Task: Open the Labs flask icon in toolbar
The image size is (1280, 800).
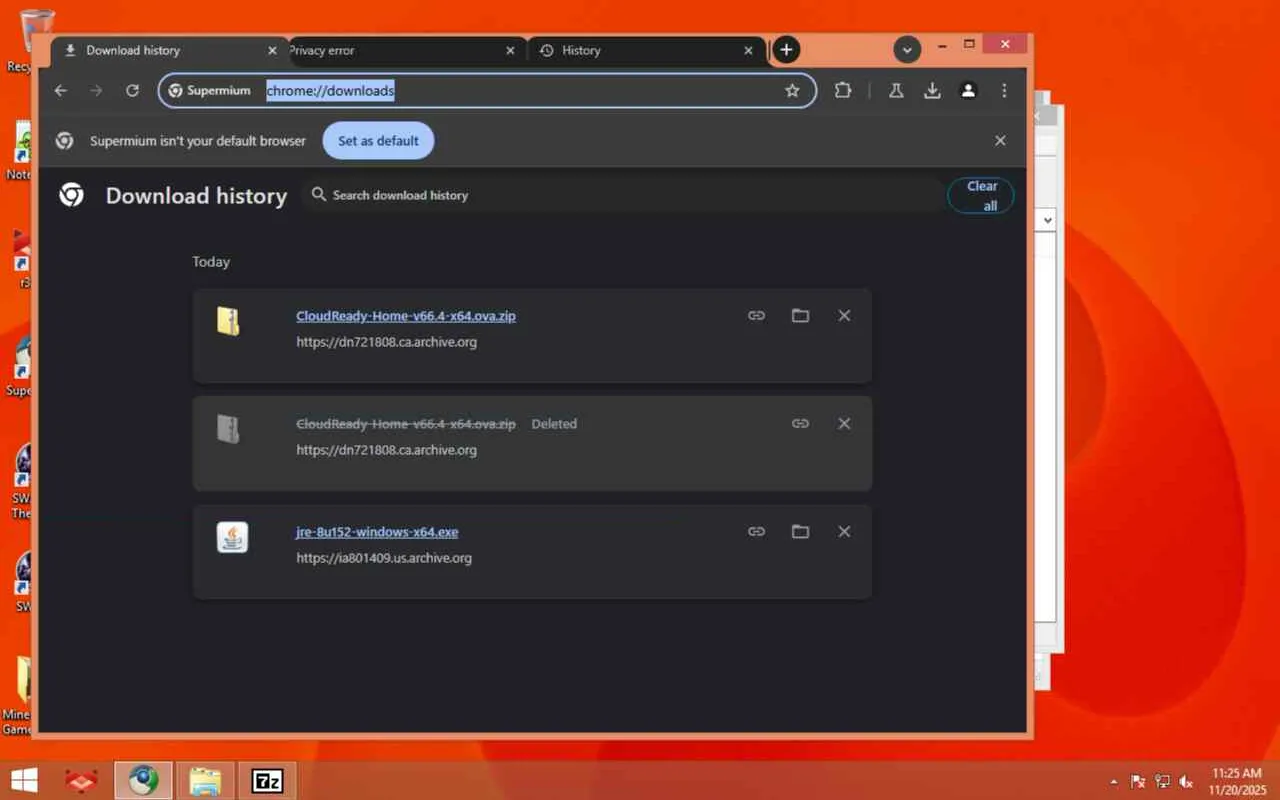Action: pyautogui.click(x=896, y=91)
